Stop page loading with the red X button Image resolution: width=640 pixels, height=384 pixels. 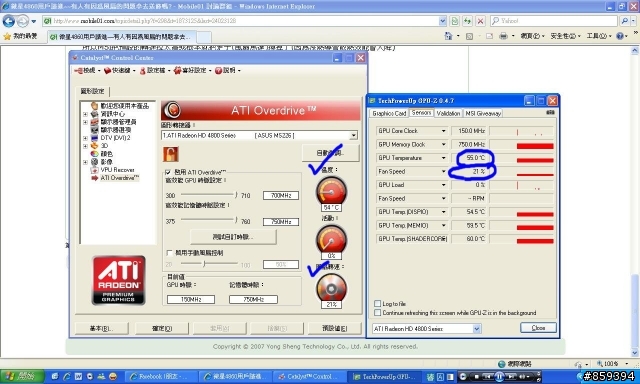pos(480,21)
